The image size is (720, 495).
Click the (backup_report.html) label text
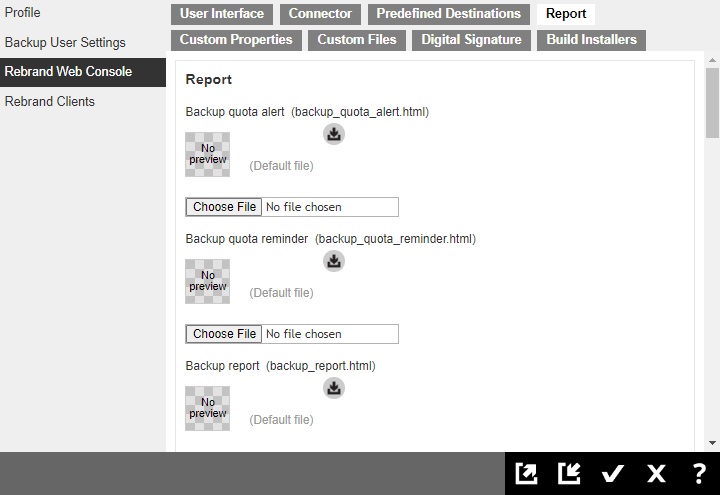(321, 366)
